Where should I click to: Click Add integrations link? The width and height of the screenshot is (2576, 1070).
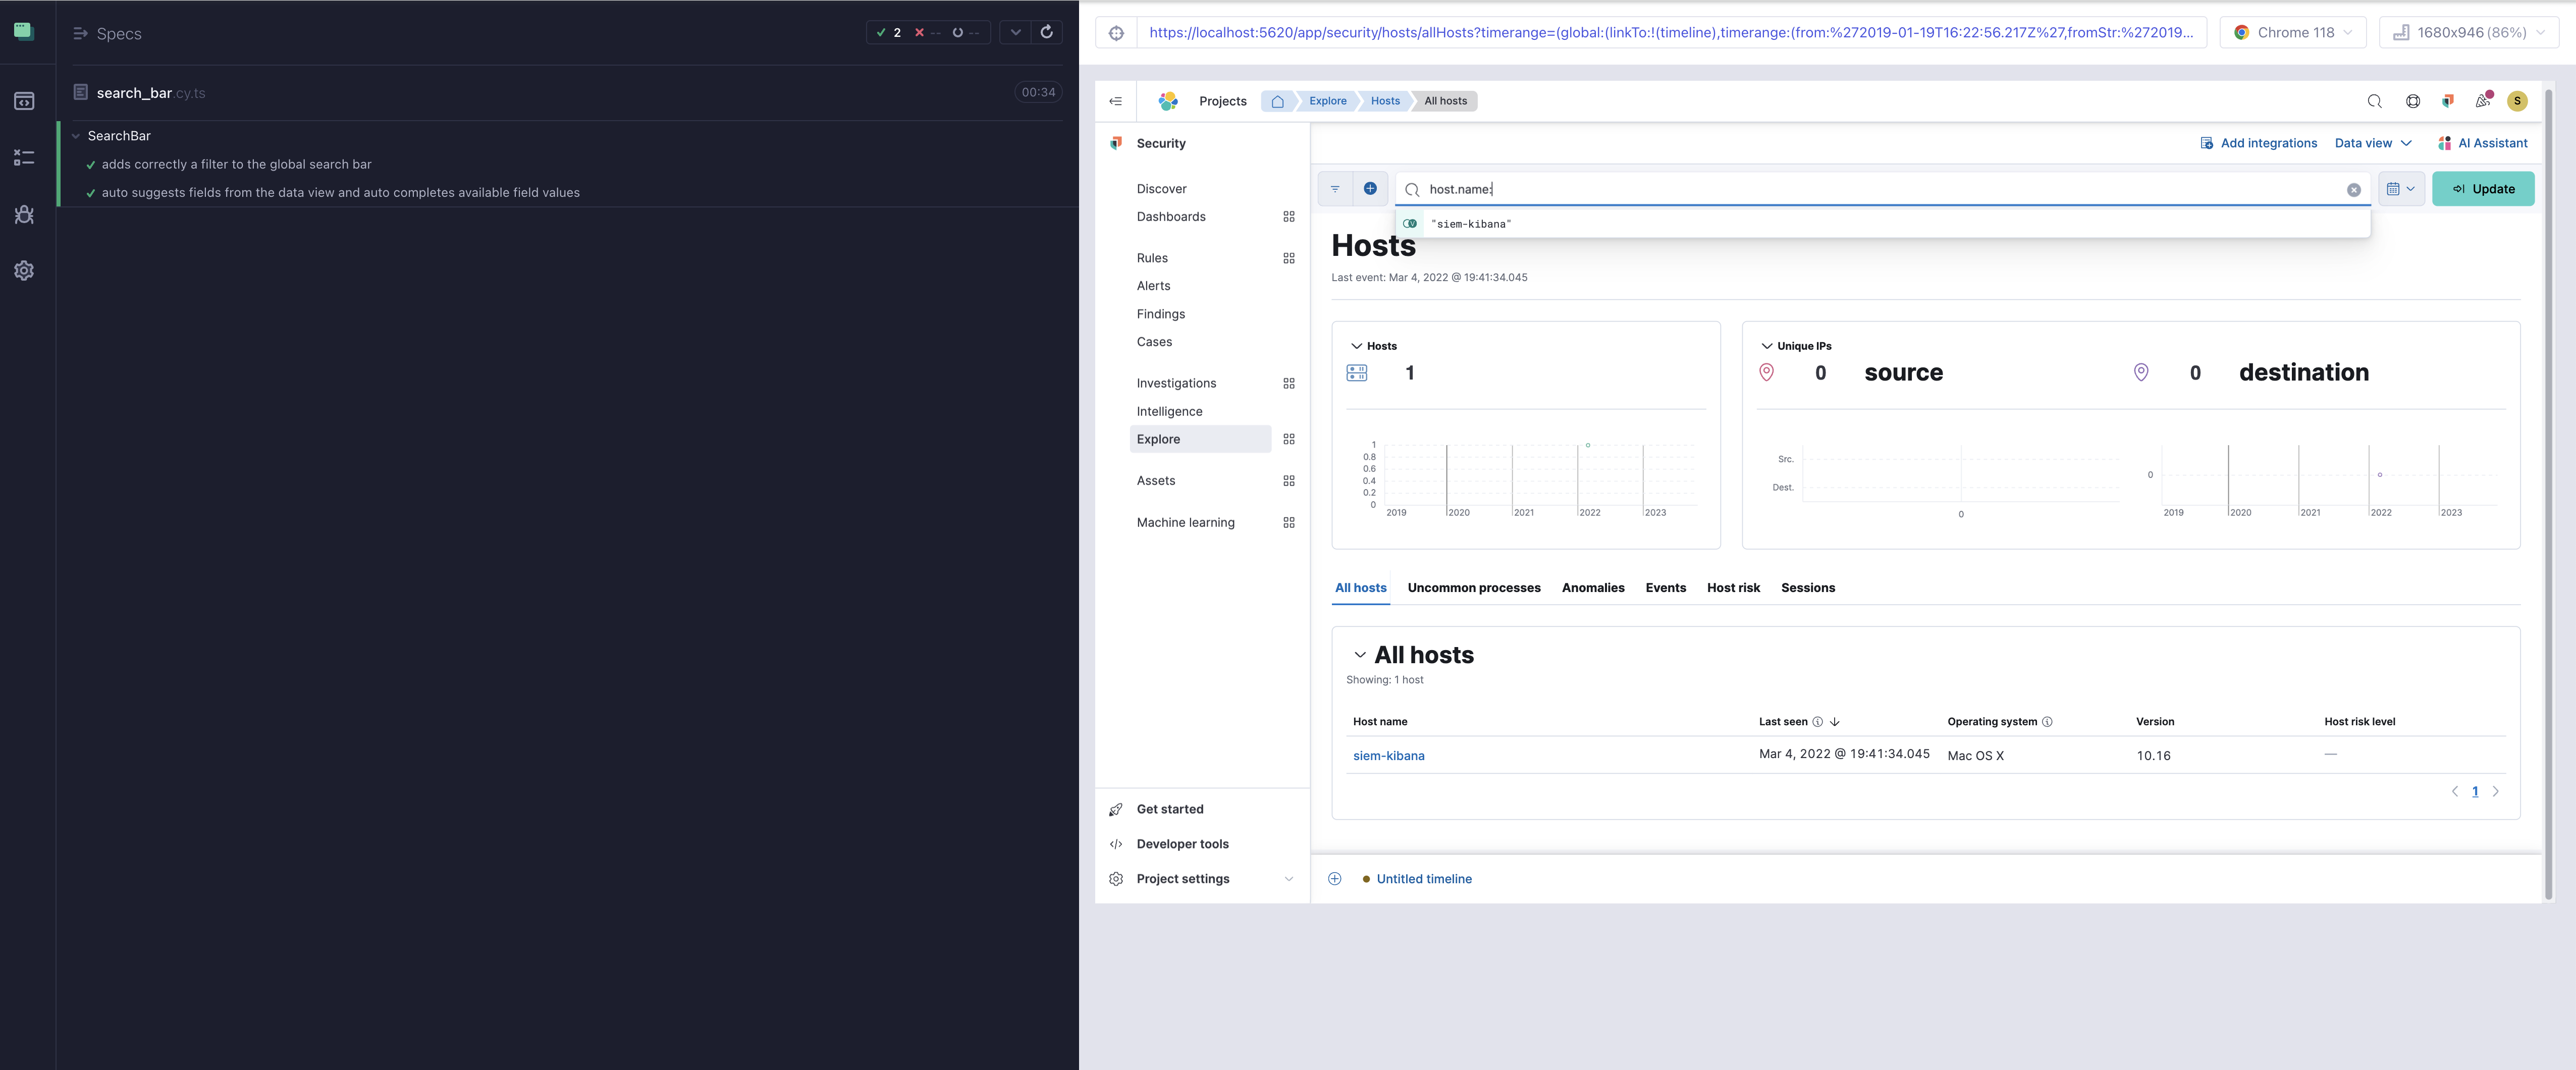2258,143
